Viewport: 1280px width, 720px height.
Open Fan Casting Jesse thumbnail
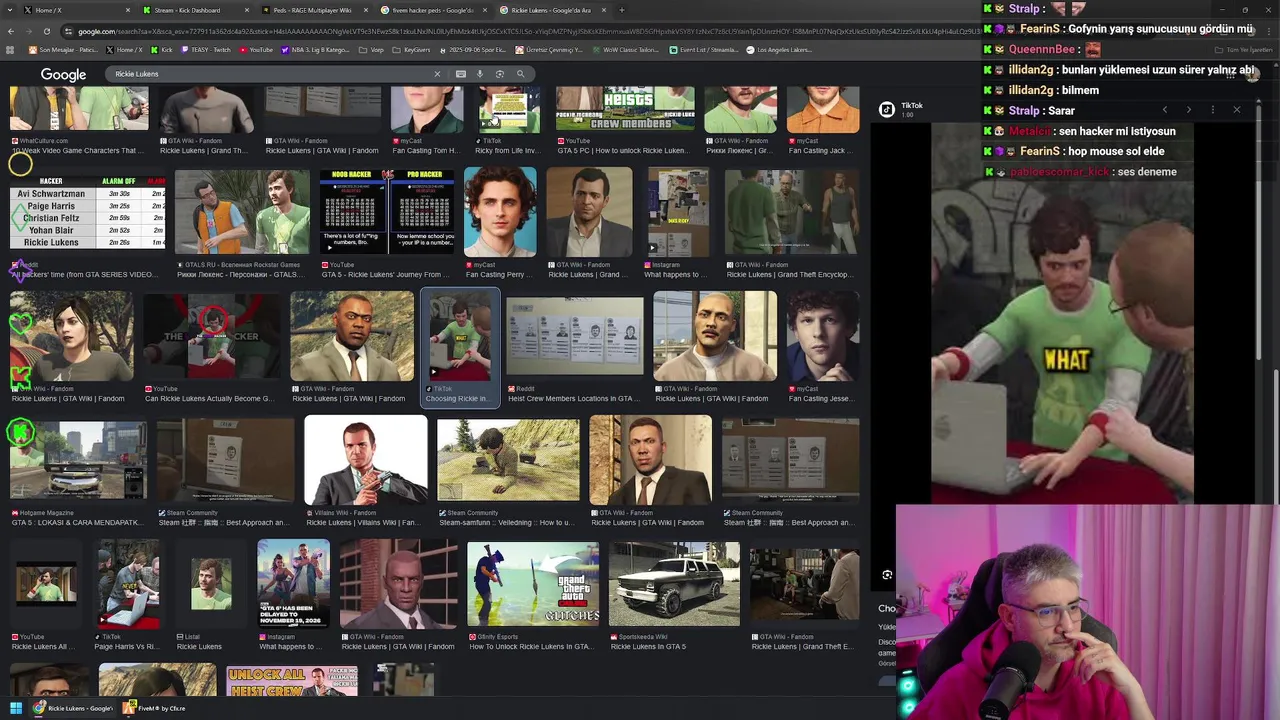(822, 336)
